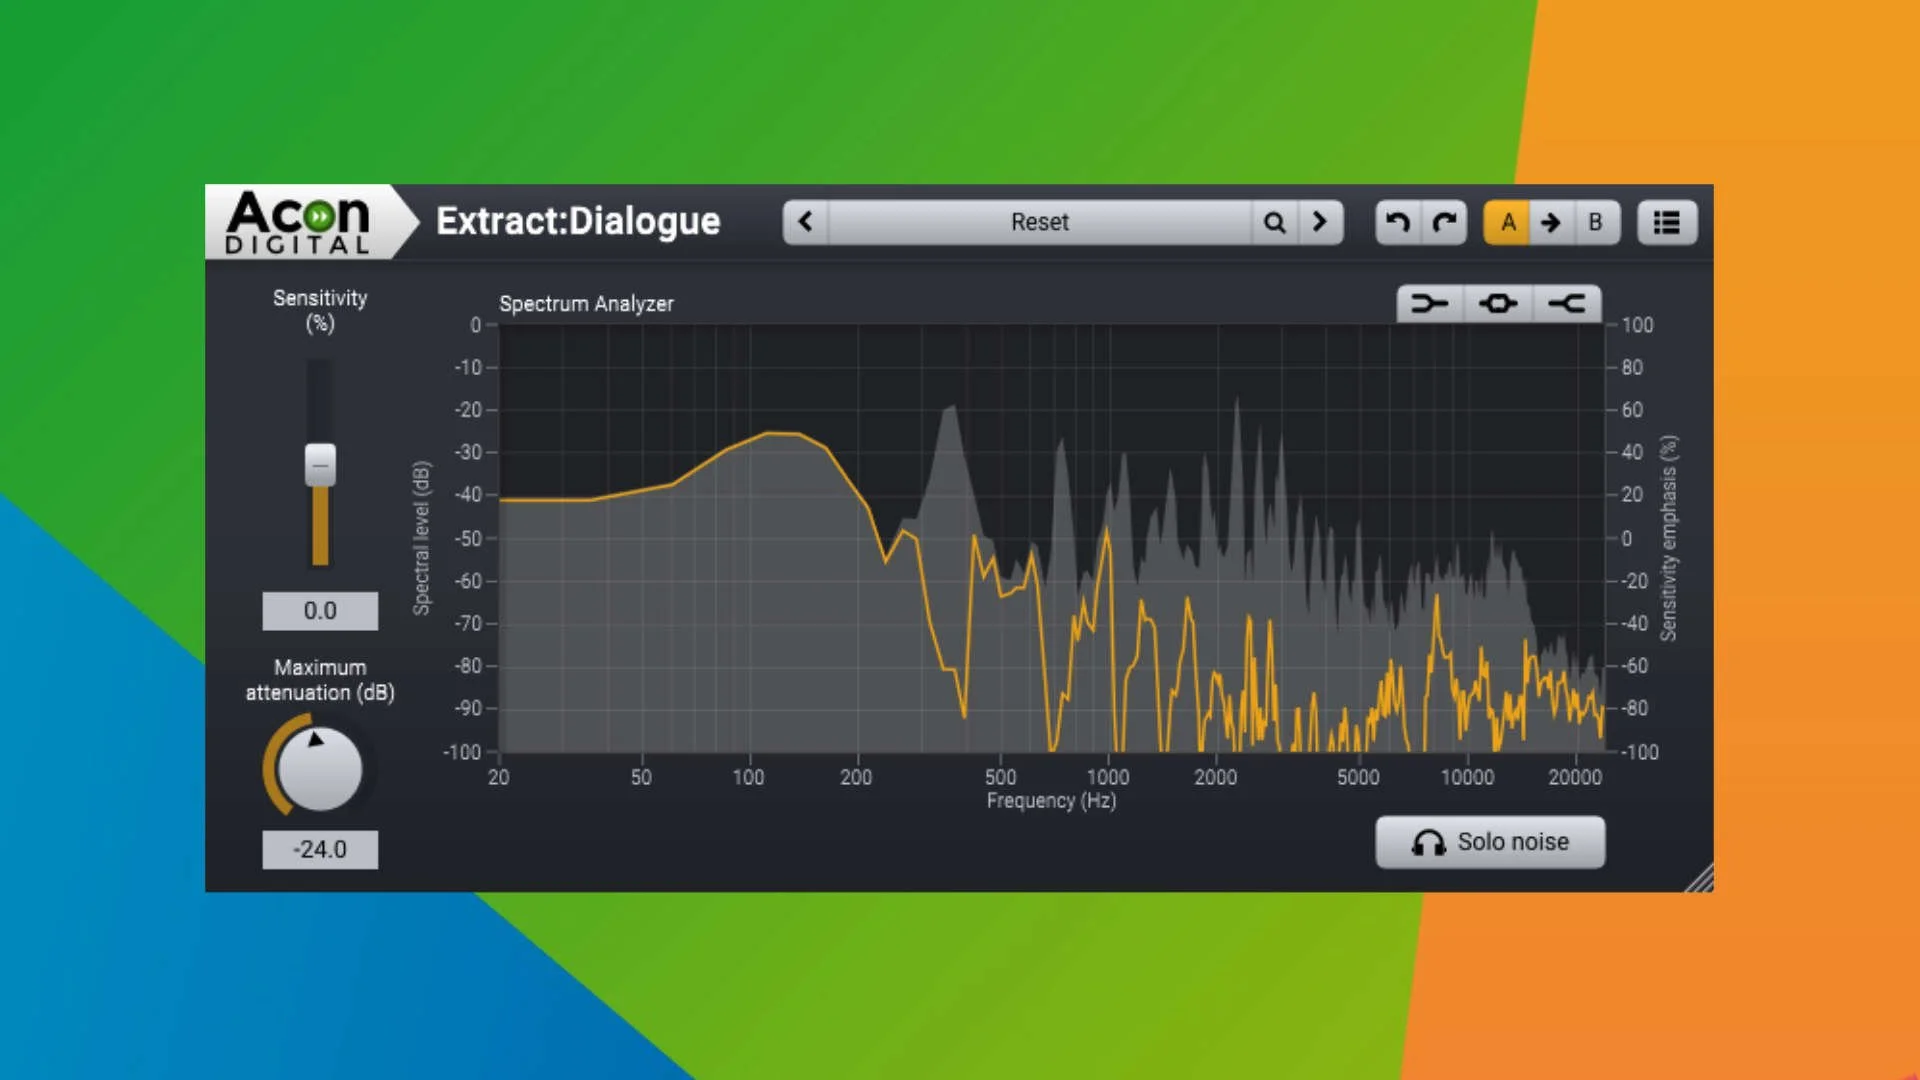Select preset slot A
Viewport: 1920px width, 1080px height.
click(x=1508, y=222)
